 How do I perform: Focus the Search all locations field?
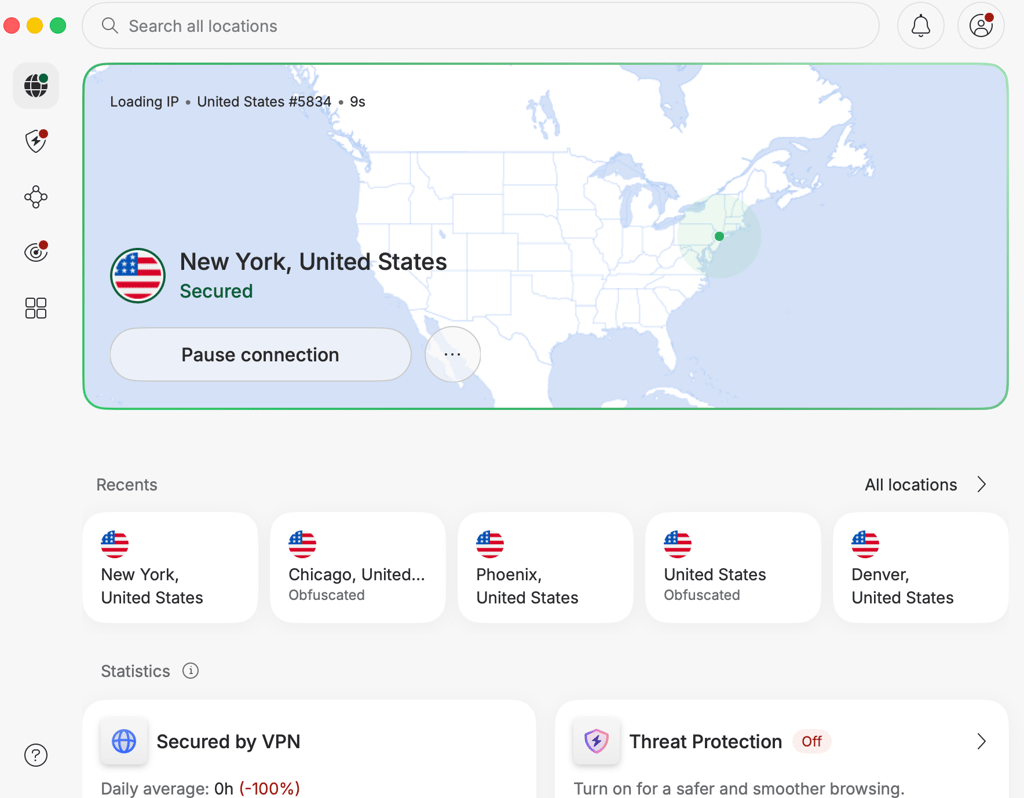[481, 26]
